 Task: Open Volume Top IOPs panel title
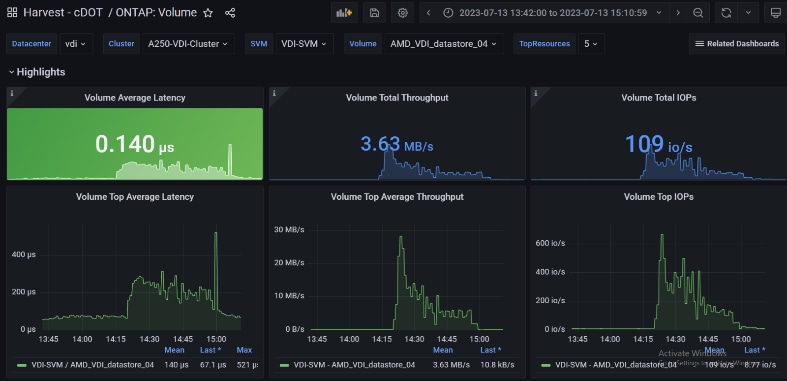coord(659,197)
